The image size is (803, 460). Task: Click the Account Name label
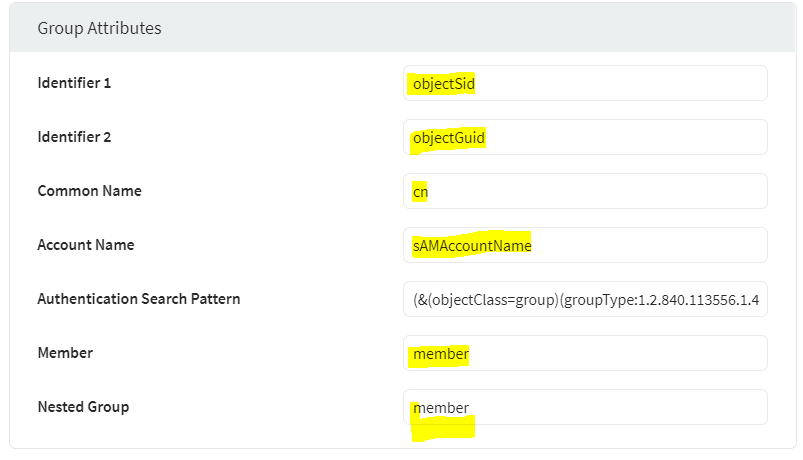point(86,245)
